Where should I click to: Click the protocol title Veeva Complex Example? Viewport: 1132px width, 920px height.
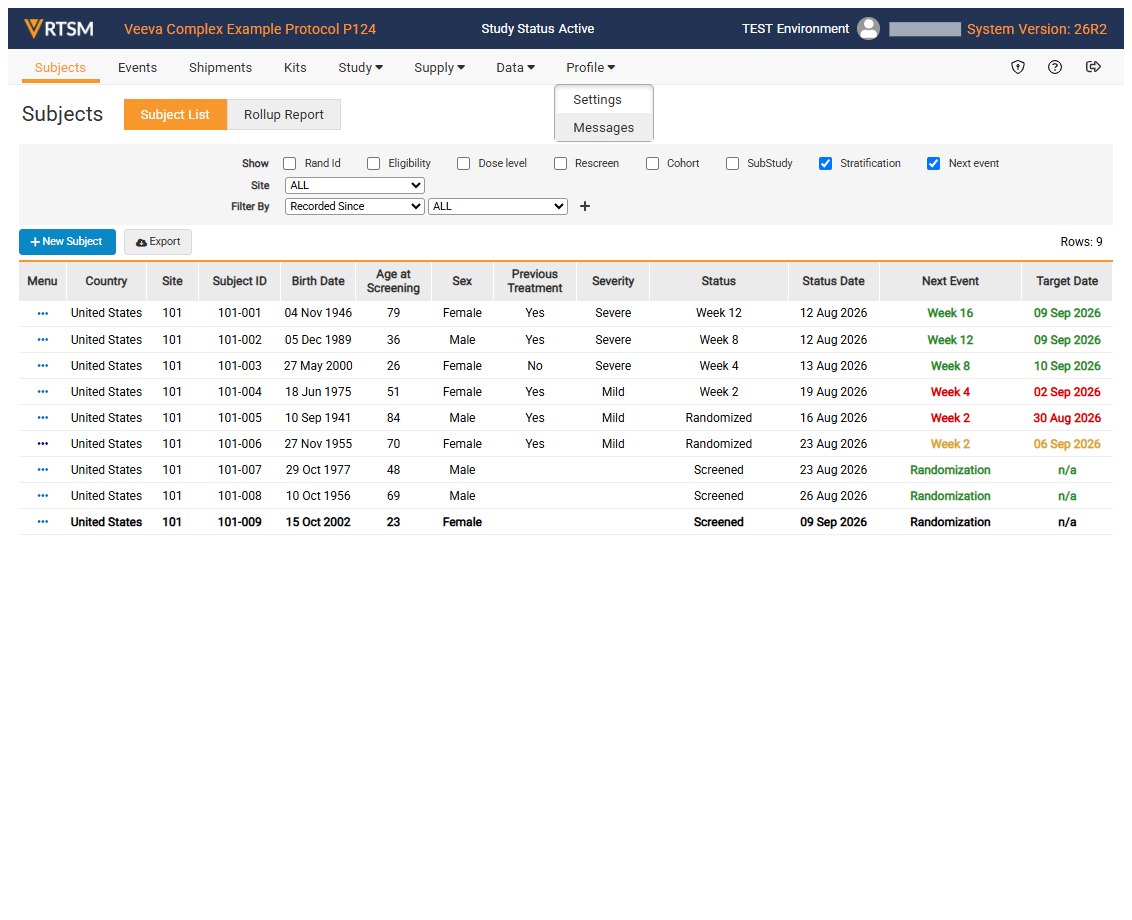(250, 29)
